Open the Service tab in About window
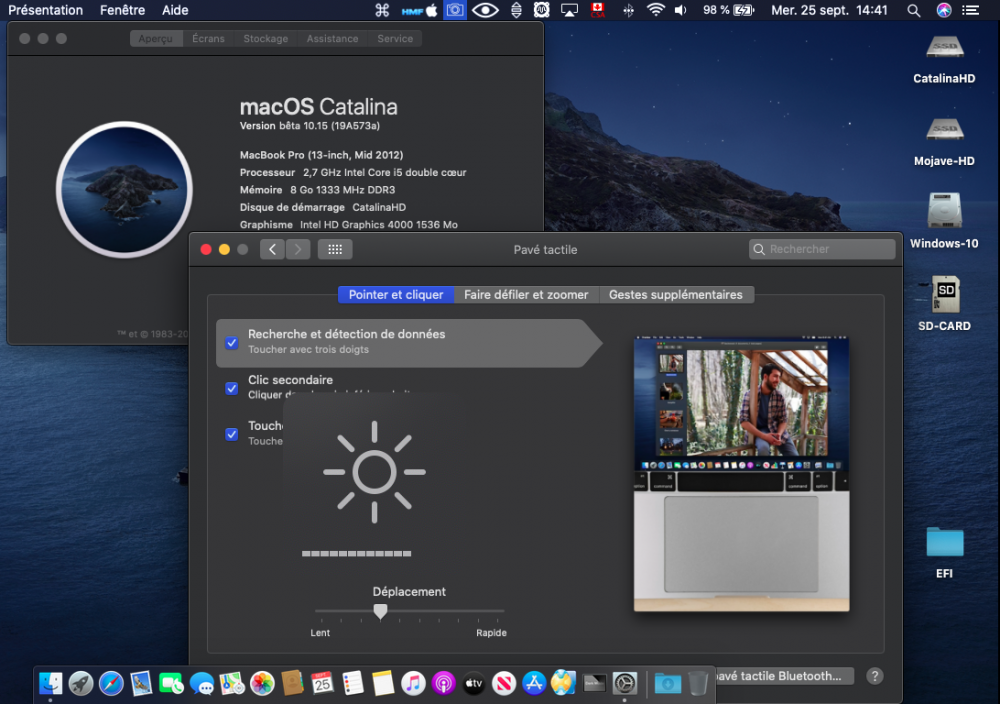This screenshot has width=1000, height=704. tap(395, 38)
